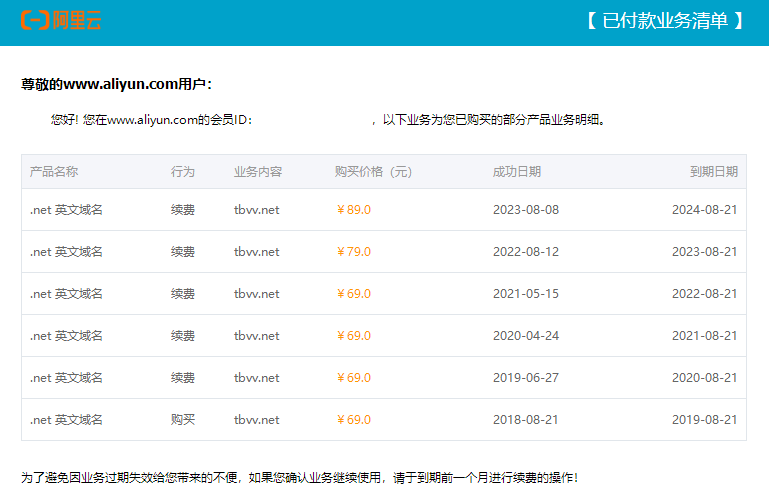Viewport: 769px width, 498px height.
Task: Click the 2024-08-21 expiry date
Action: click(704, 210)
